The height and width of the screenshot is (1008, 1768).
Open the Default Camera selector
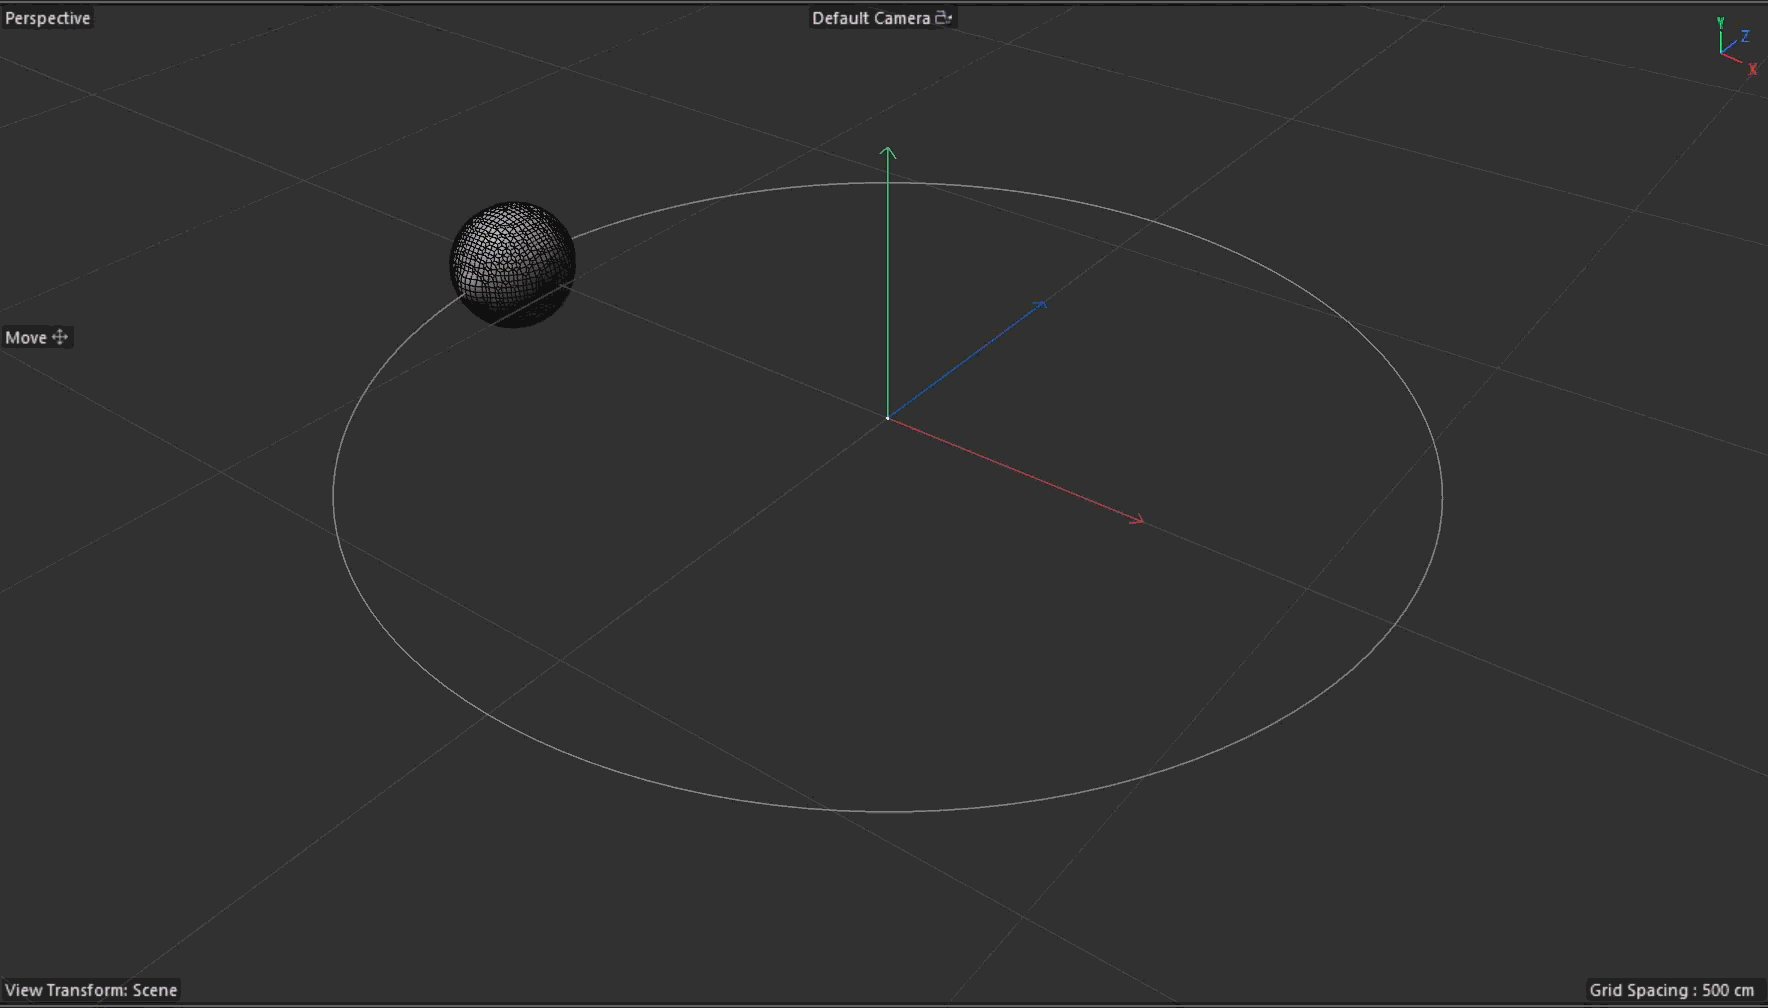(882, 18)
